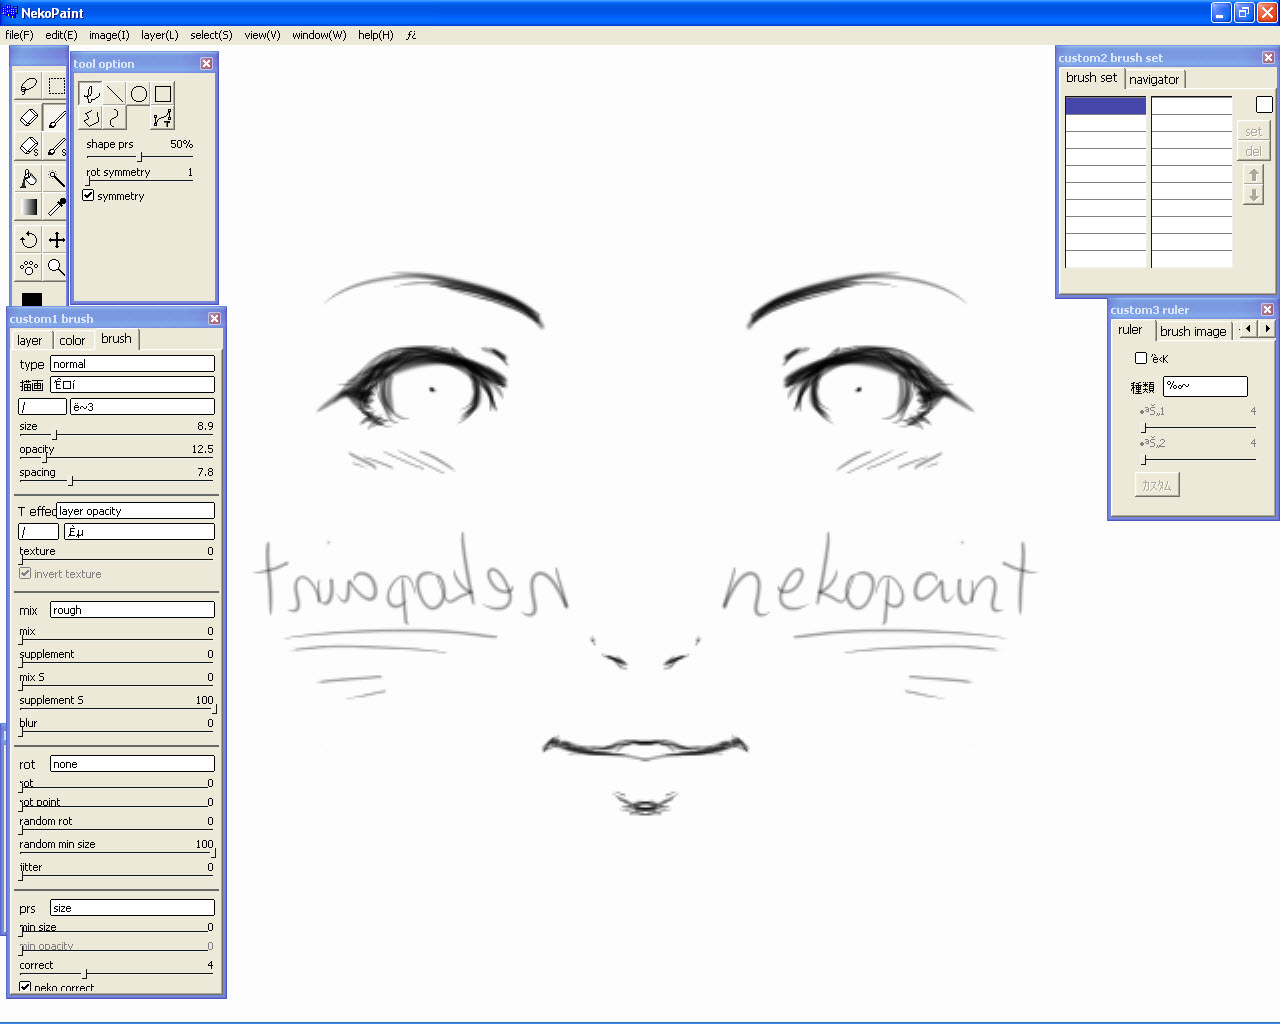Select the Gradient tool

coord(29,207)
